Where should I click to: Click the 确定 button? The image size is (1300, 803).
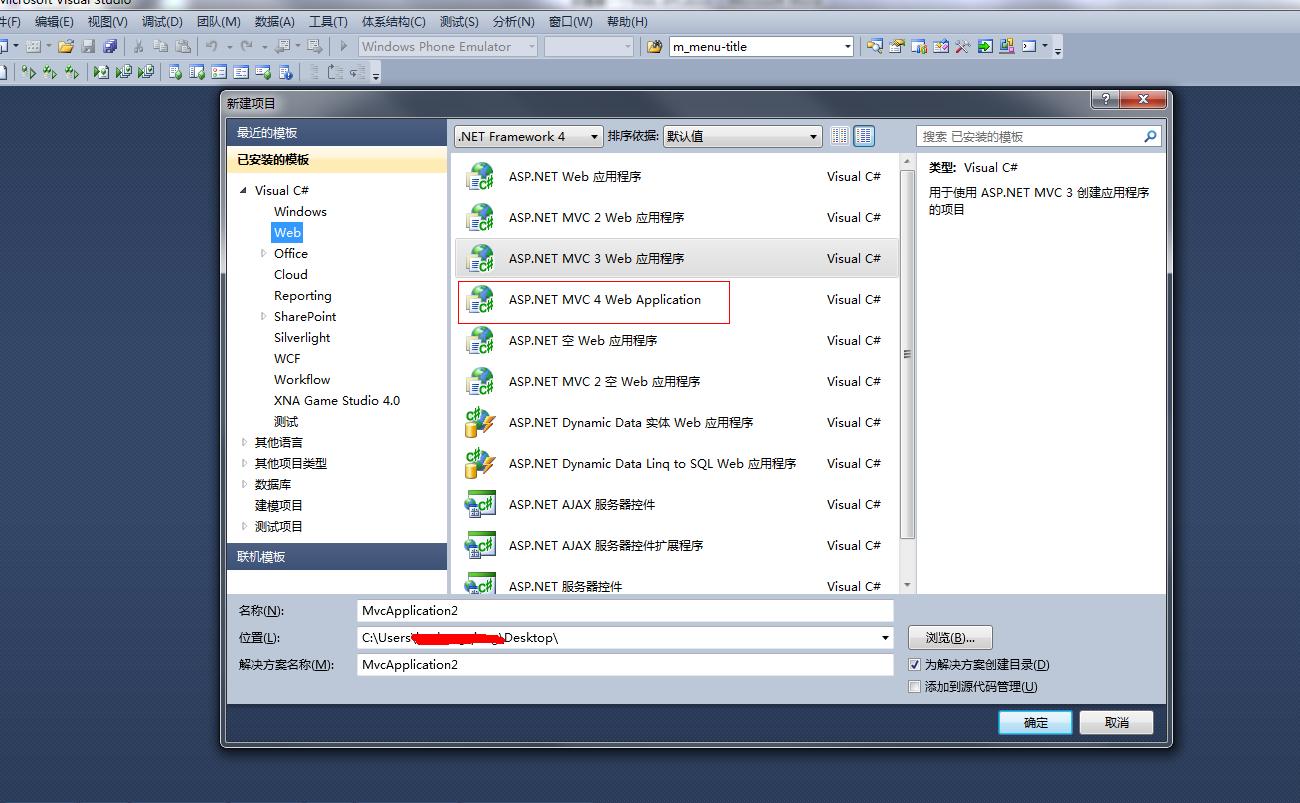pyautogui.click(x=1035, y=723)
